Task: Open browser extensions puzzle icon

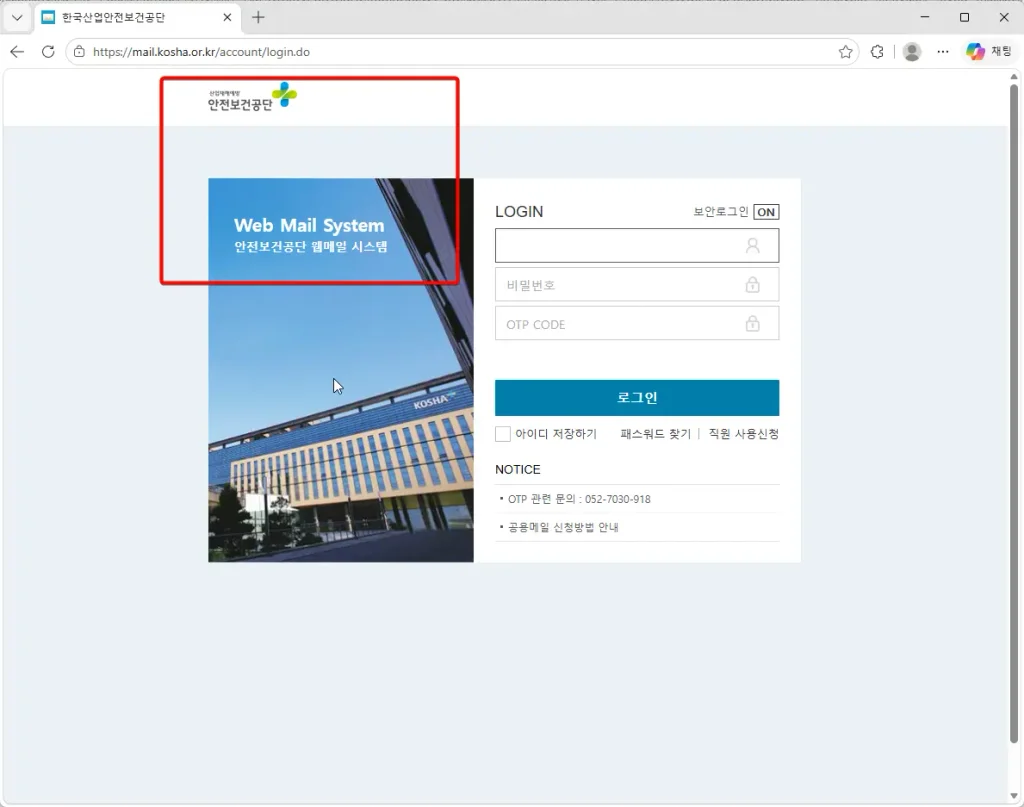Action: pos(877,52)
